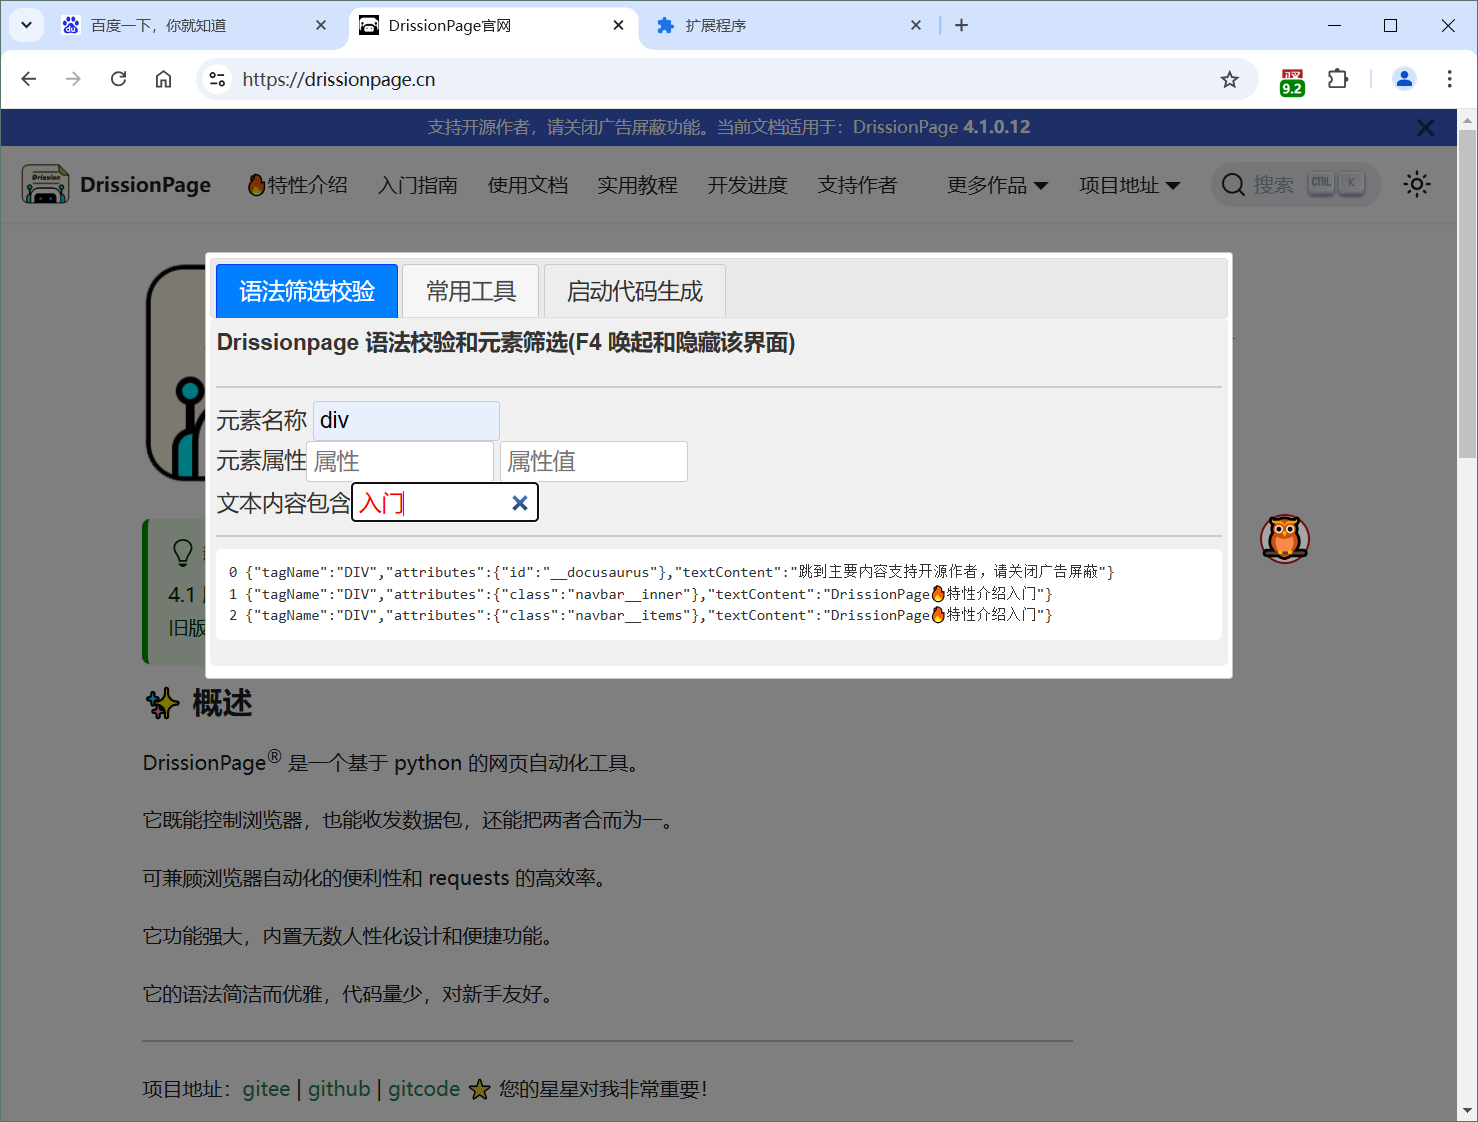View site information icon in address bar
This screenshot has height=1122, width=1478.
coord(217,79)
